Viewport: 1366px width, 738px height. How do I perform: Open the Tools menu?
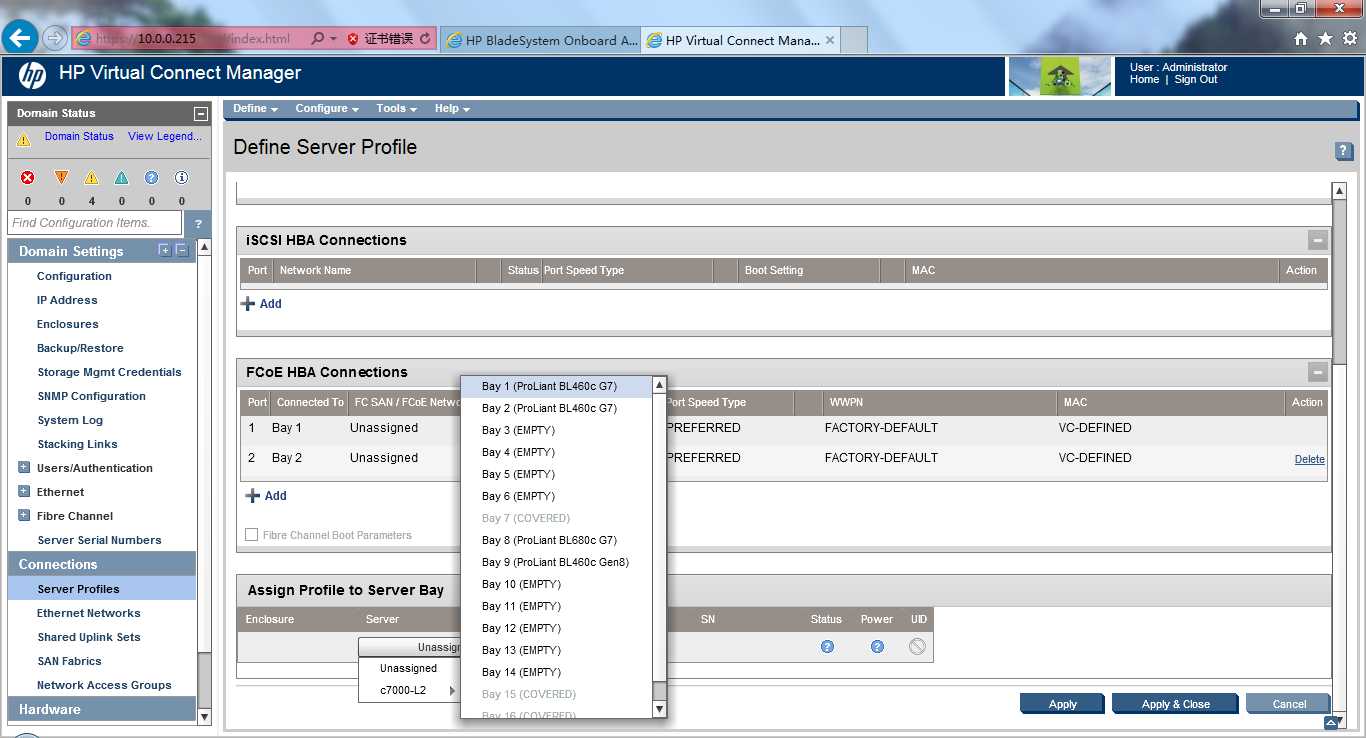(x=396, y=108)
